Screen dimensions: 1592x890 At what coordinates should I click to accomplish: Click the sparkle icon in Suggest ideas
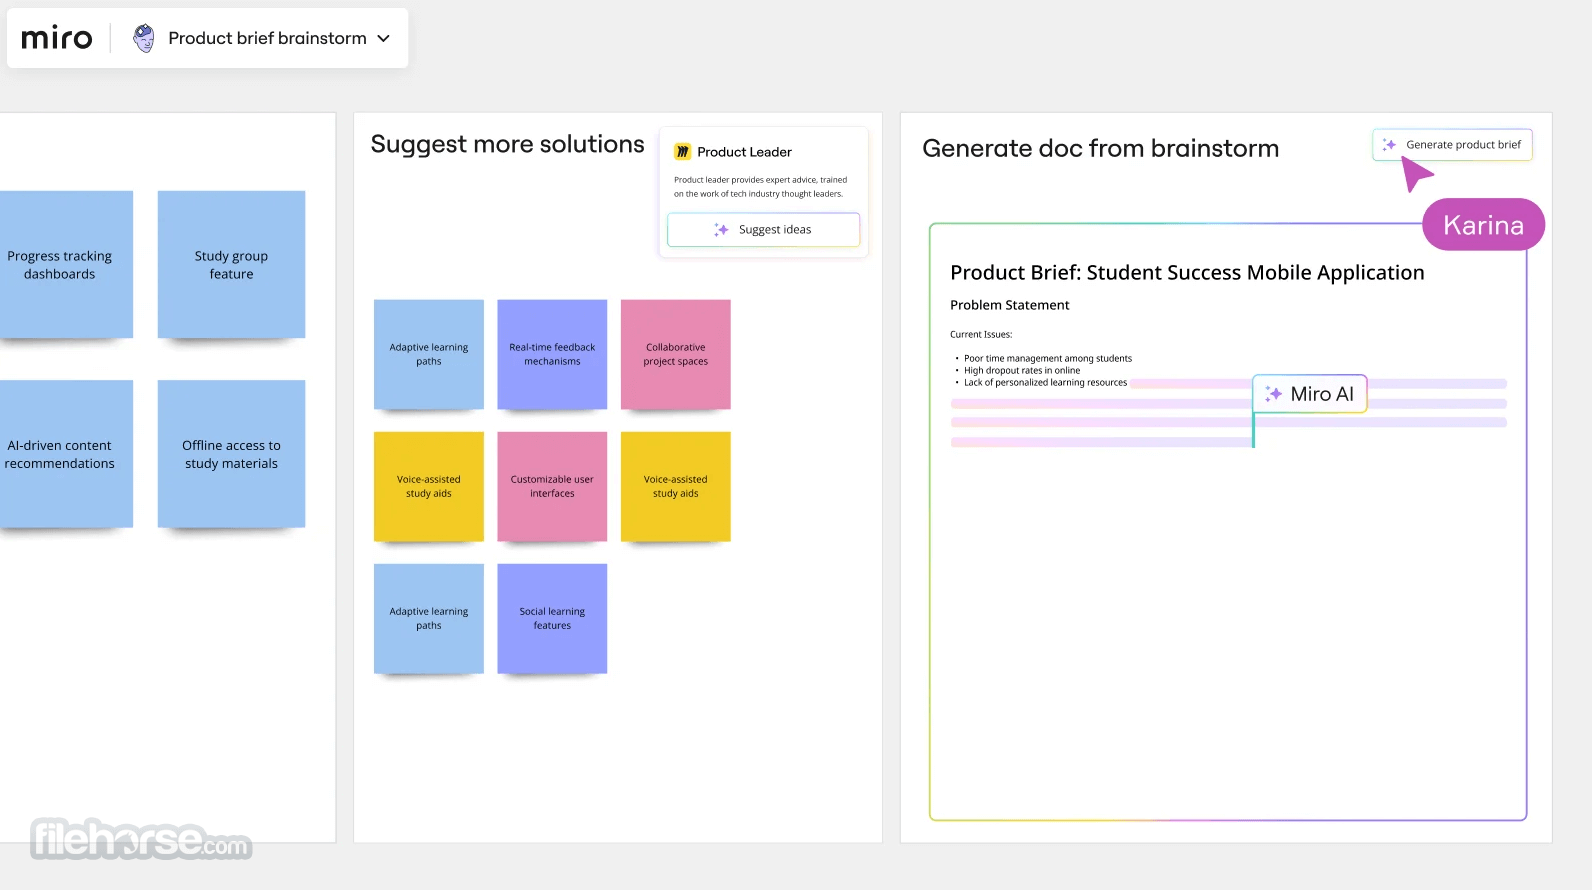(721, 230)
